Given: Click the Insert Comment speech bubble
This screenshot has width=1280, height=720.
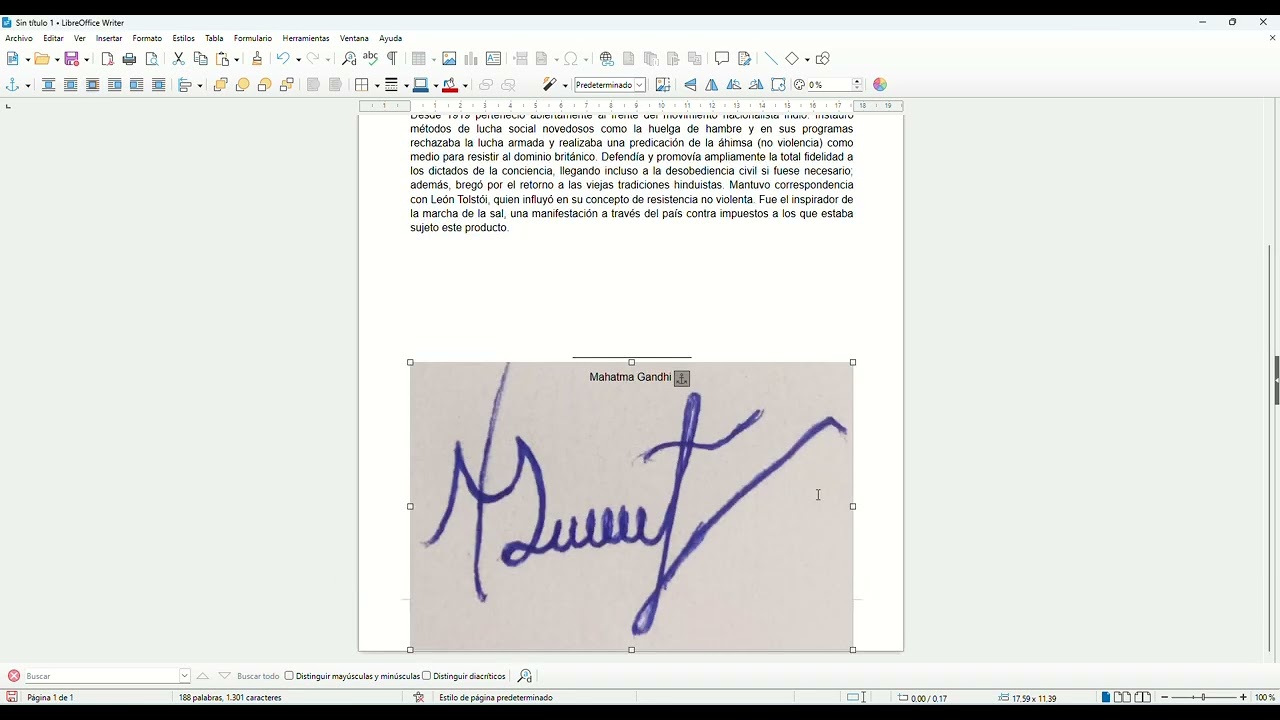Looking at the screenshot, I should click(722, 59).
